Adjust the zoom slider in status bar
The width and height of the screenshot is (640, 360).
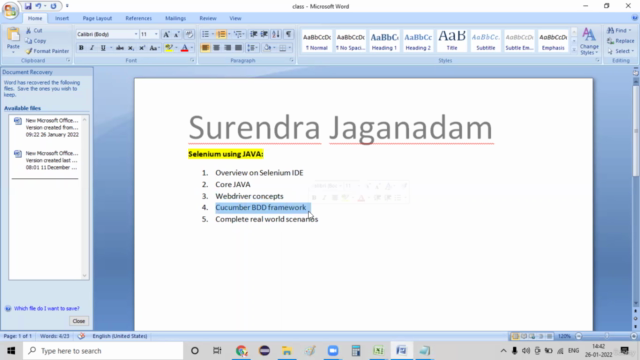click(606, 336)
